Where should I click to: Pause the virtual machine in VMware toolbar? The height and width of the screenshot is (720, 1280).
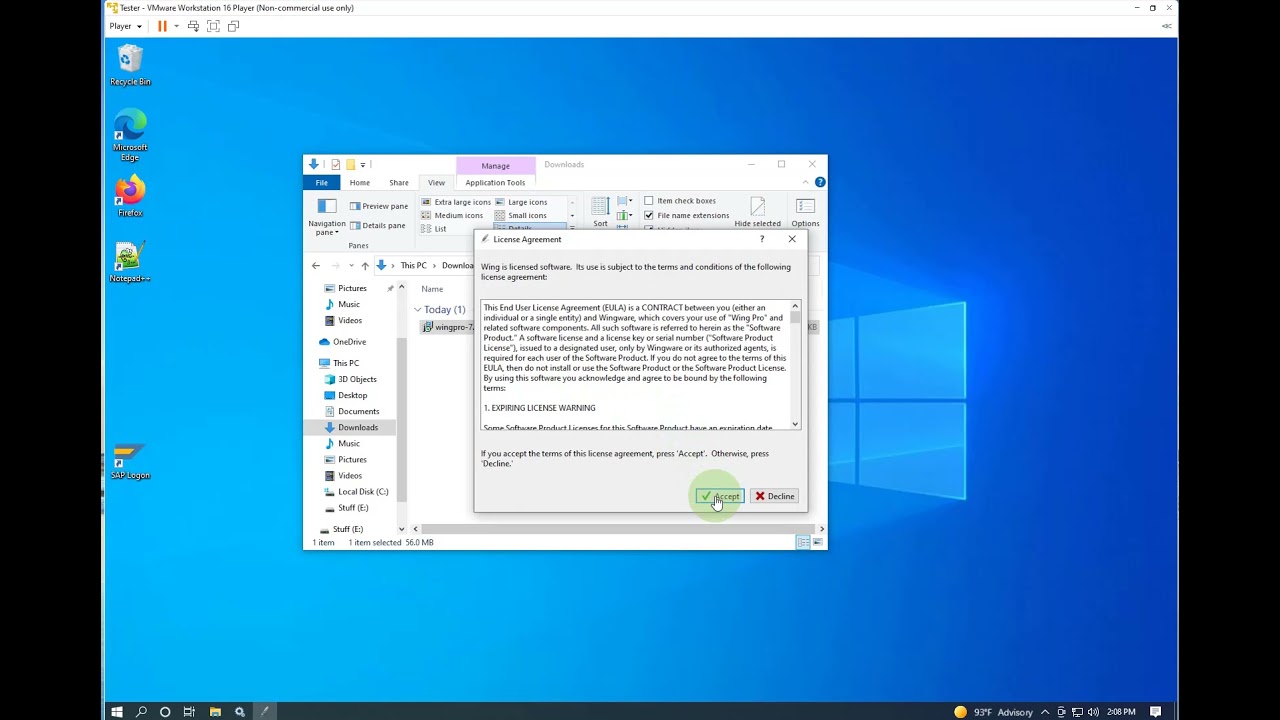[162, 26]
